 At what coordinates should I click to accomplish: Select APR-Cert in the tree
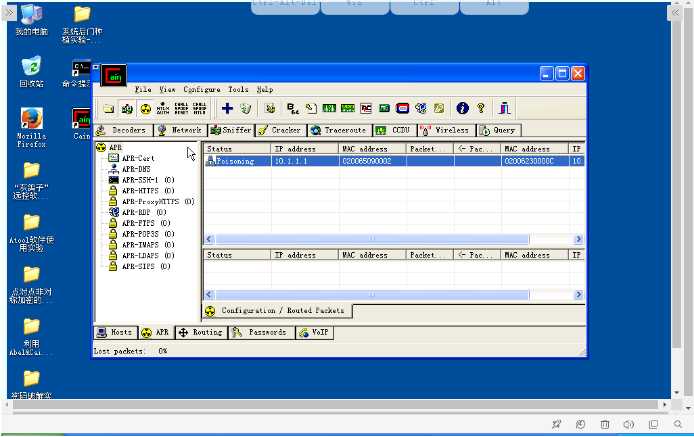coord(138,158)
